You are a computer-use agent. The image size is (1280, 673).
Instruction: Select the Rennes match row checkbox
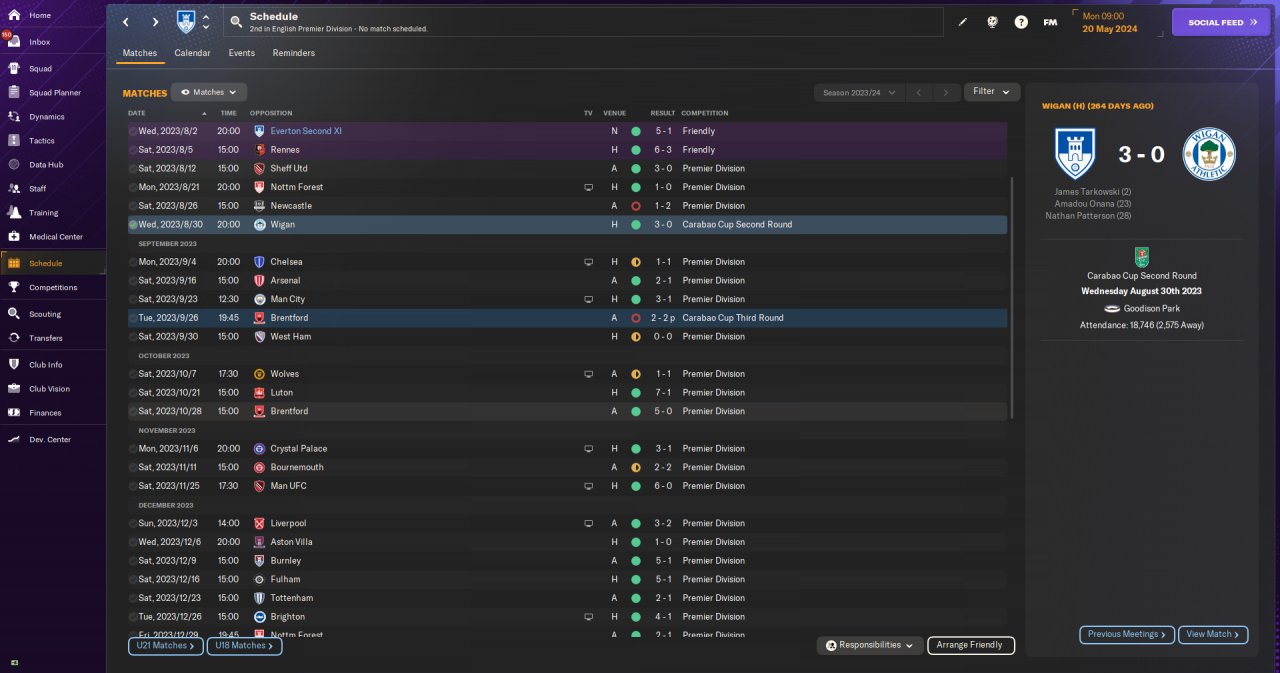coord(133,150)
